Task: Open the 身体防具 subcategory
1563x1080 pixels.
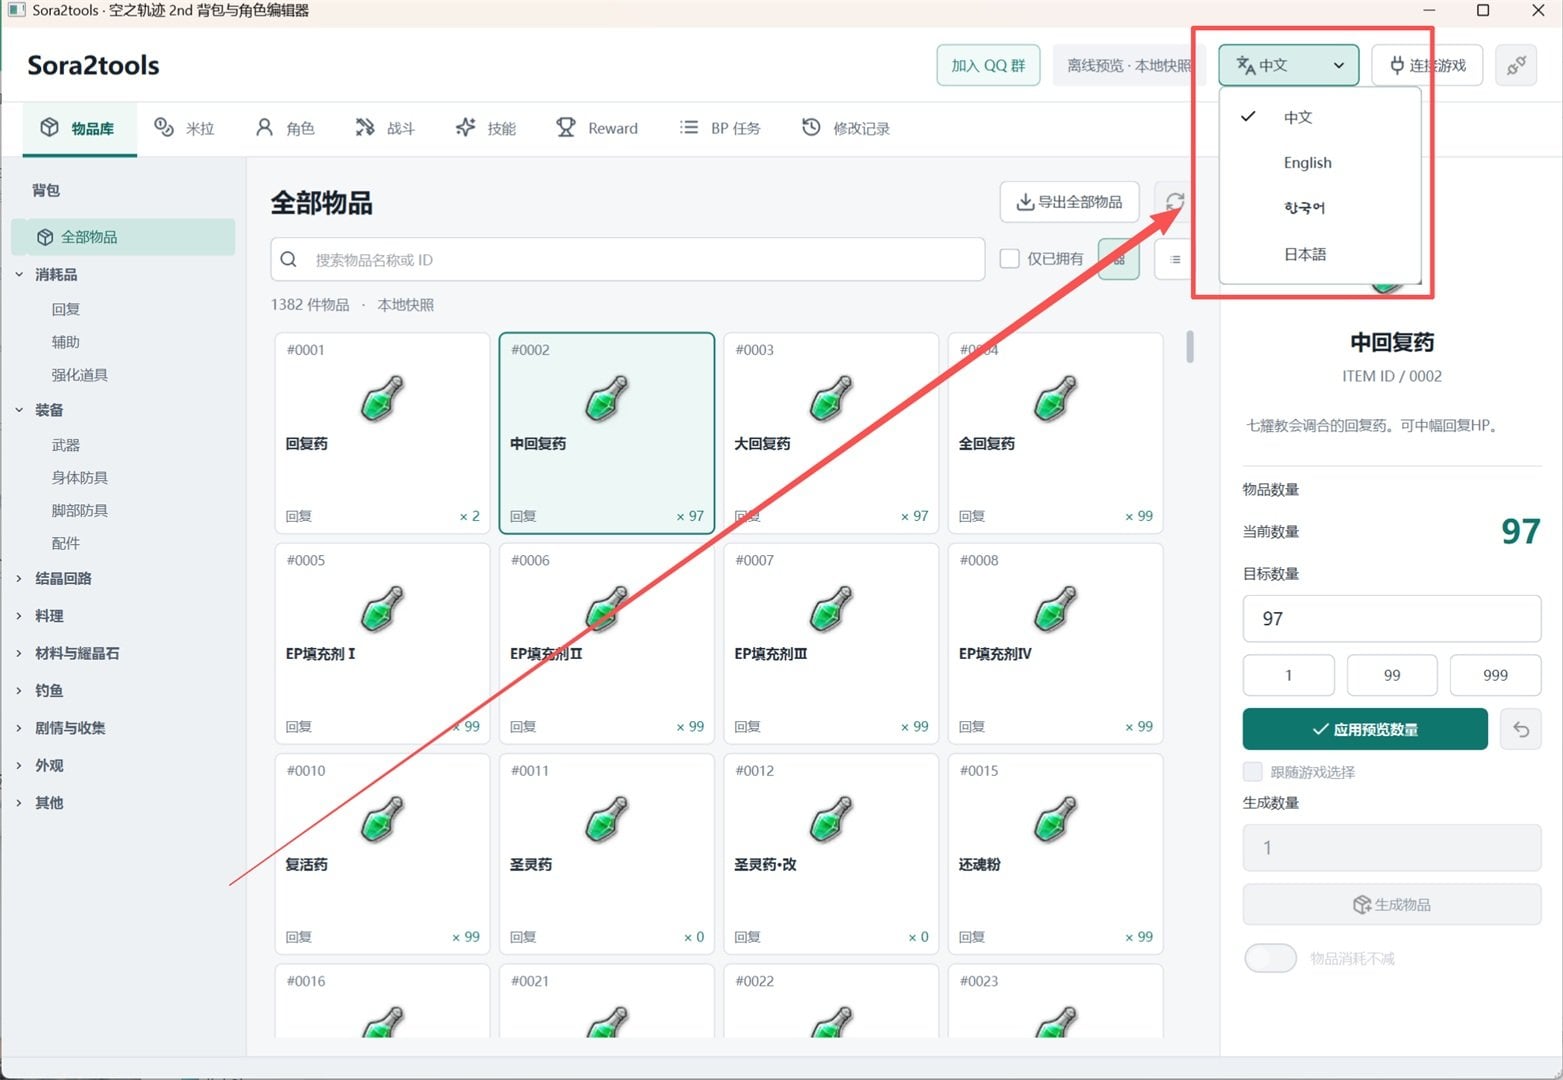Action: pos(80,478)
